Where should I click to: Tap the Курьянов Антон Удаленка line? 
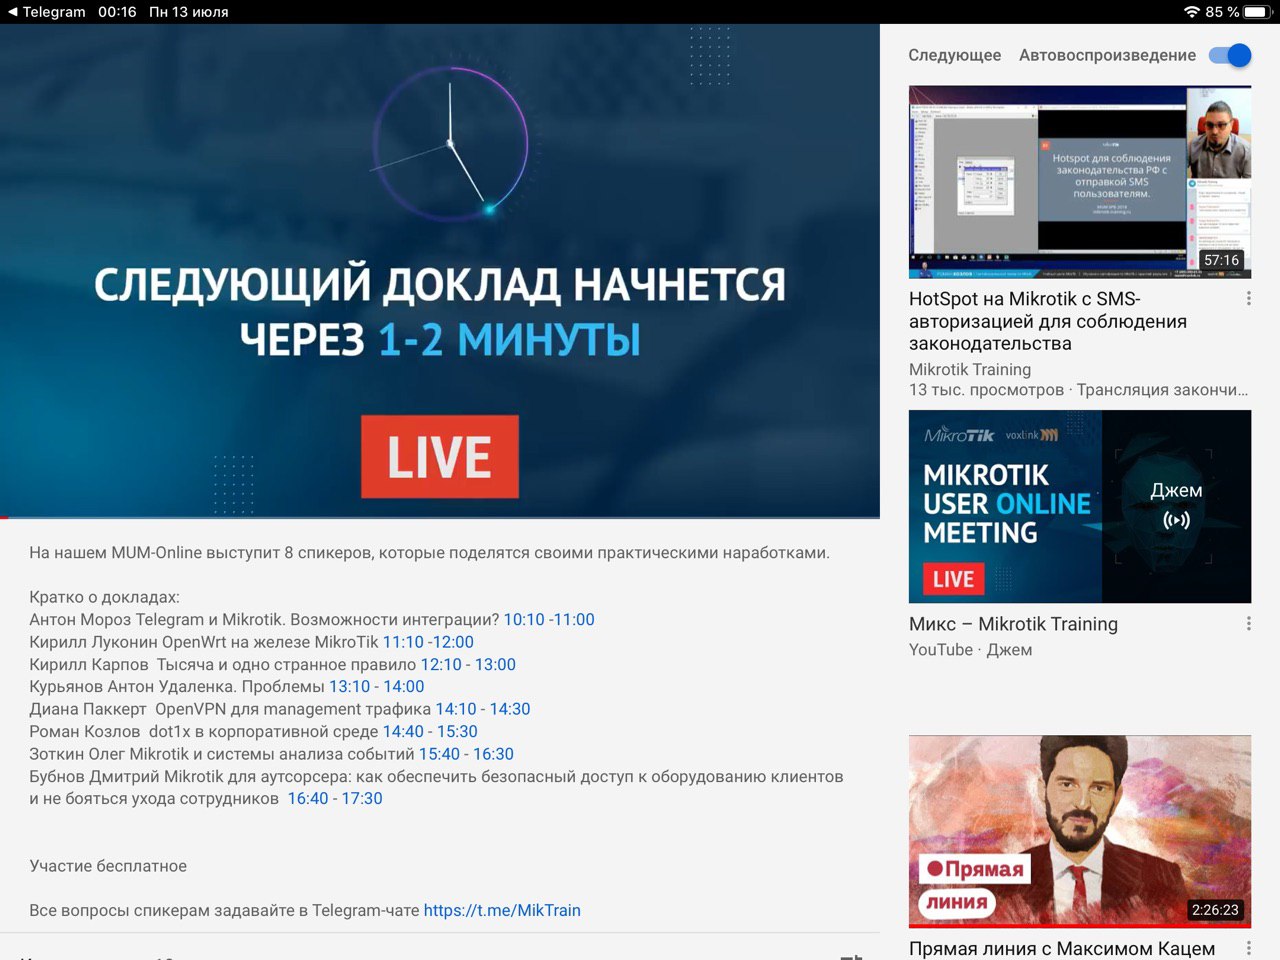[227, 687]
